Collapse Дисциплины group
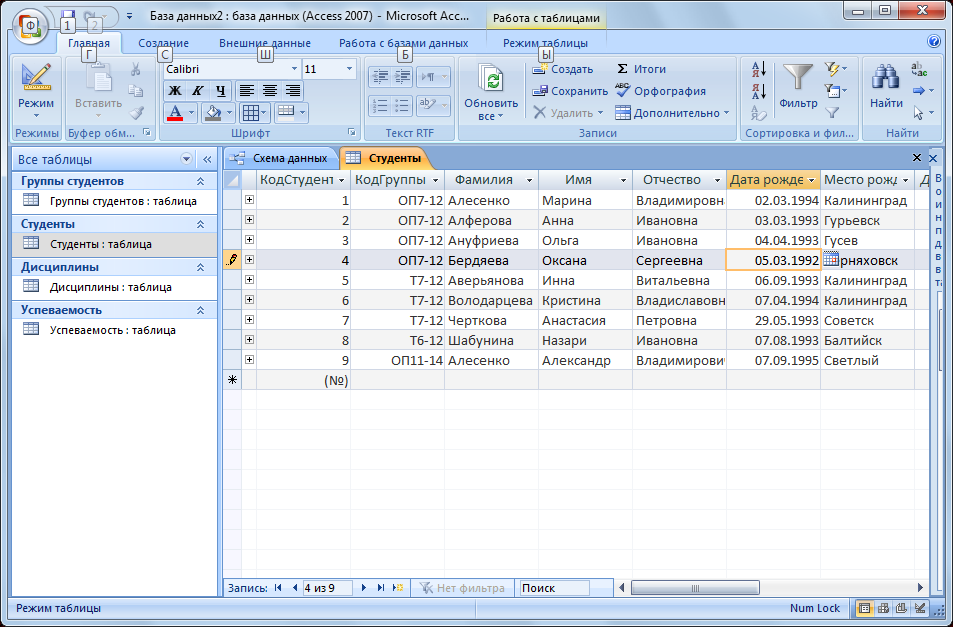The image size is (953, 627). pyautogui.click(x=200, y=267)
